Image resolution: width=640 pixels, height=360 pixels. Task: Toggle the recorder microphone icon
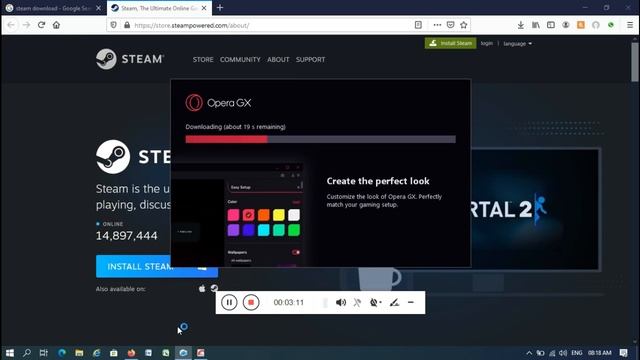(357, 302)
